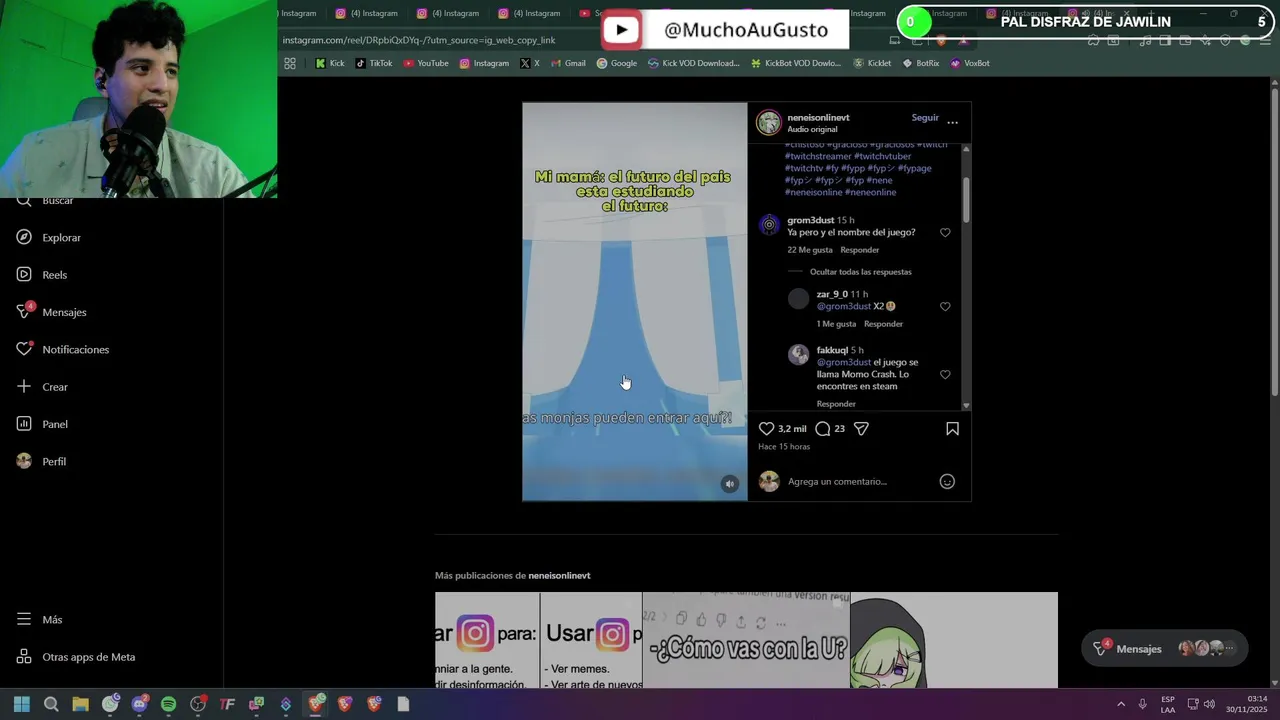Screen dimensions: 1280x720
Task: Open Otras apps de Meta
Action: coord(75,657)
